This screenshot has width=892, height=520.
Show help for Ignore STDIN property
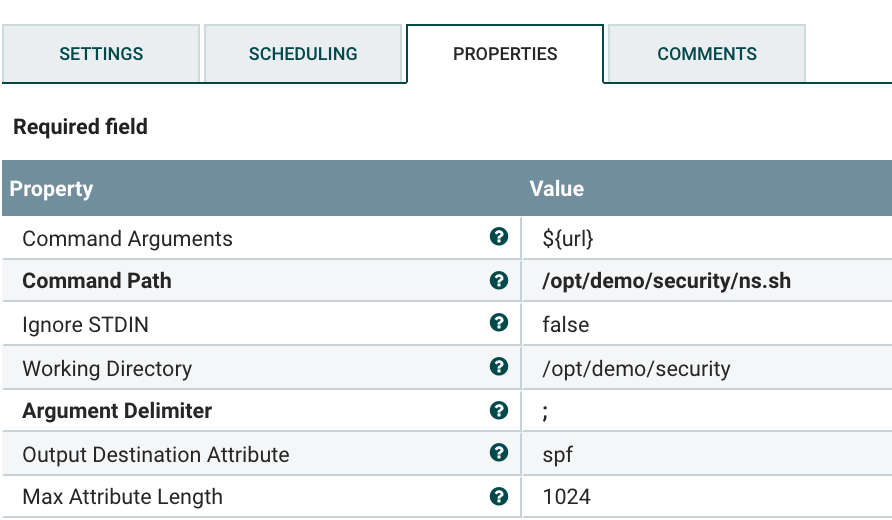coord(498,324)
